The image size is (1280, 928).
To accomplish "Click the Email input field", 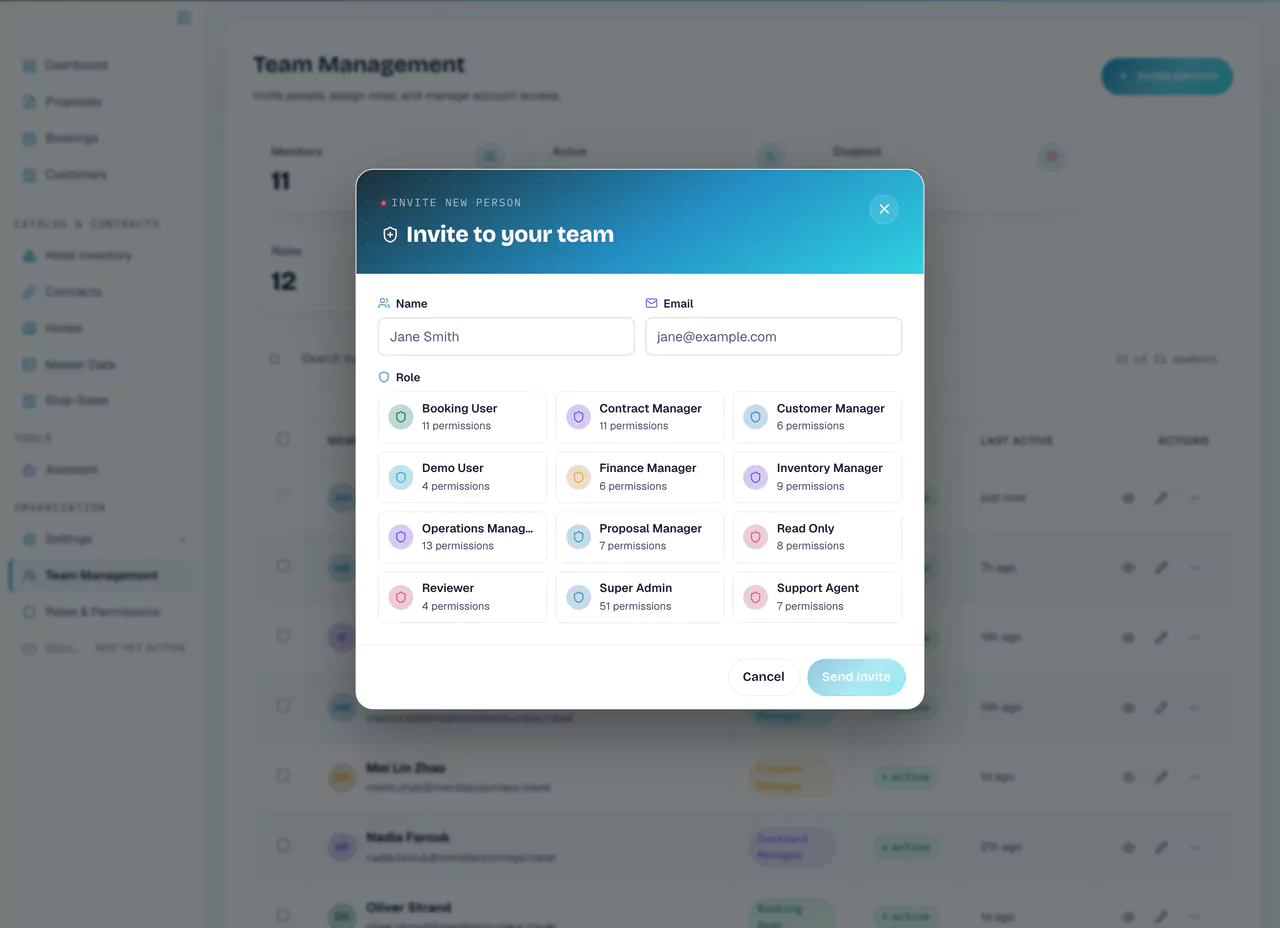I will 773,337.
